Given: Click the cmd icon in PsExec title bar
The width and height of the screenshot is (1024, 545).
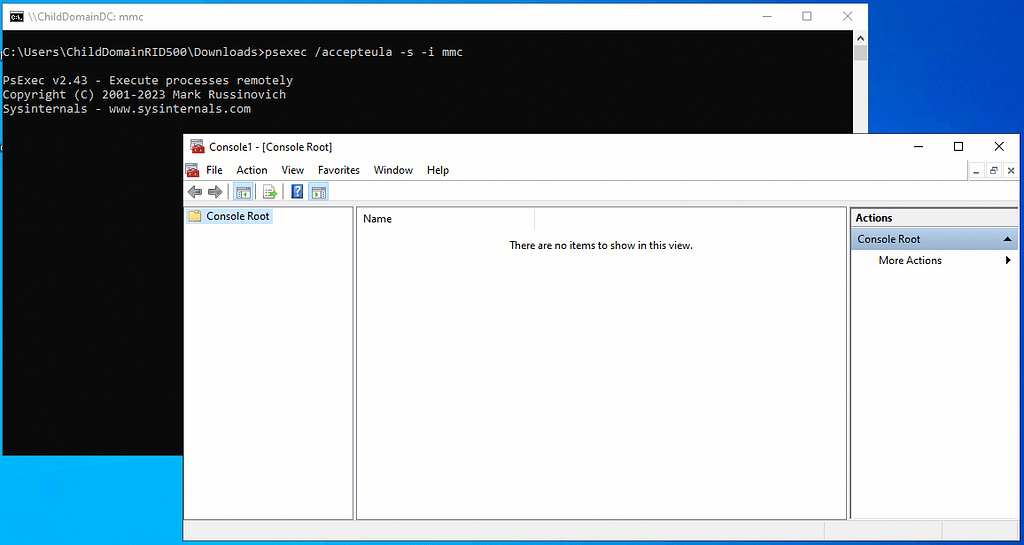Looking at the screenshot, I should [16, 16].
